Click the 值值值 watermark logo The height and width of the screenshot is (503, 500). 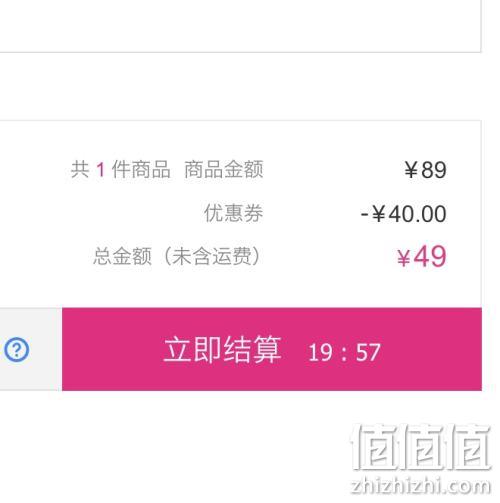click(x=421, y=447)
